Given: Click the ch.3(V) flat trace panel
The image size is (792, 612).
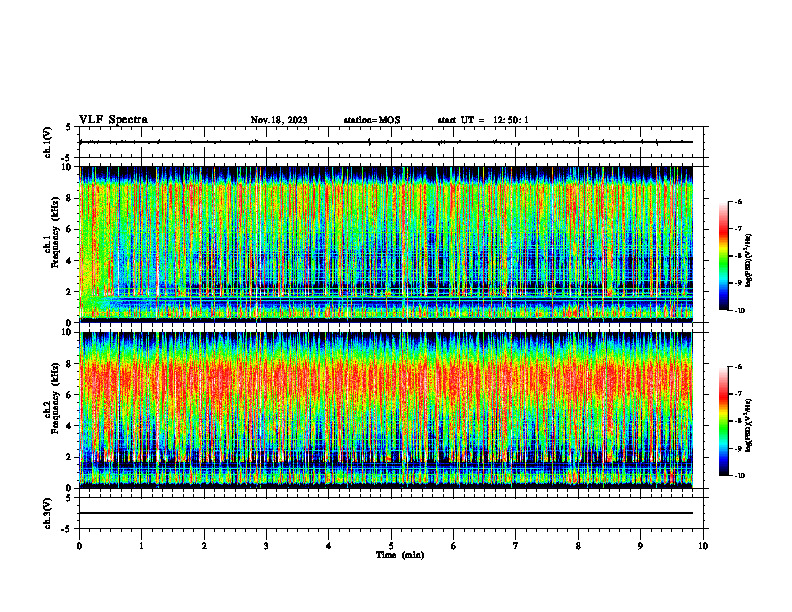Looking at the screenshot, I should click(393, 513).
